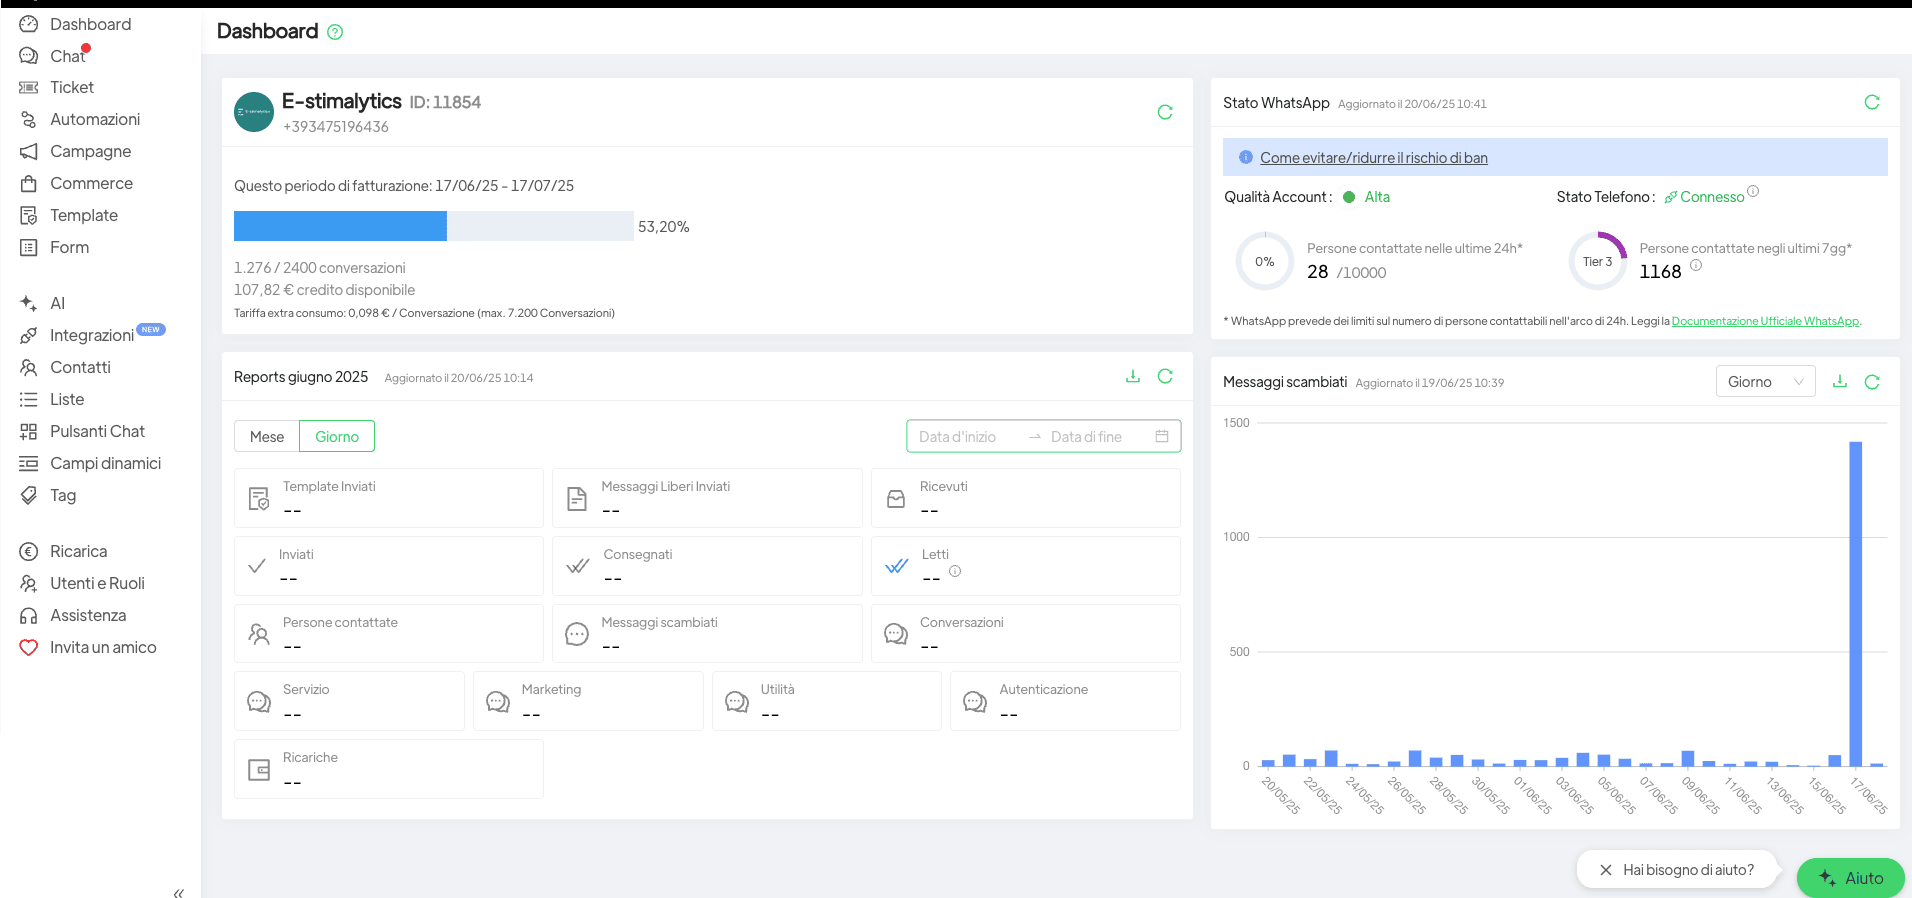Open Chat from the sidebar
This screenshot has height=898, width=1912.
(x=67, y=56)
